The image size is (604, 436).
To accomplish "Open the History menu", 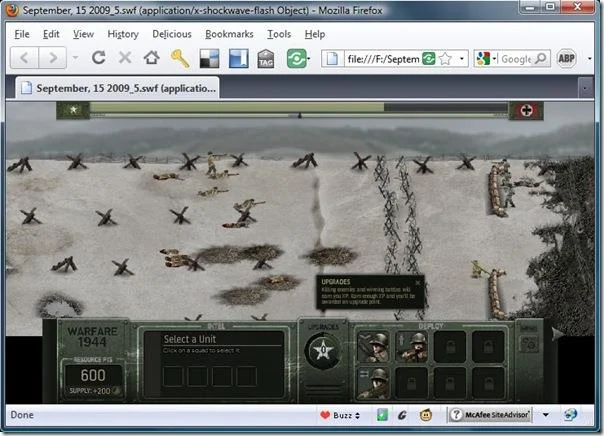I will pos(123,34).
